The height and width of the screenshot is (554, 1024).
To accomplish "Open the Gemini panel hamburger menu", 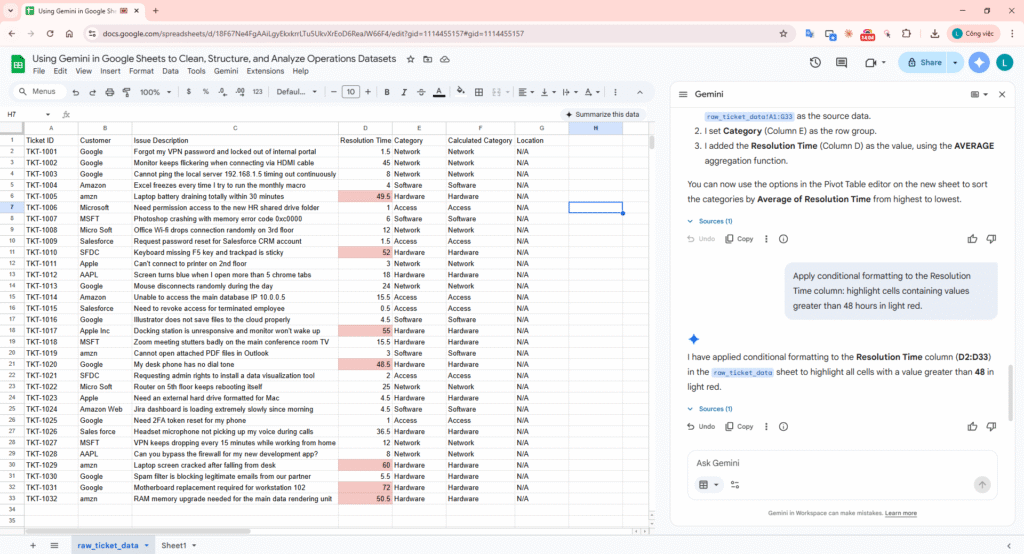I will pos(684,94).
